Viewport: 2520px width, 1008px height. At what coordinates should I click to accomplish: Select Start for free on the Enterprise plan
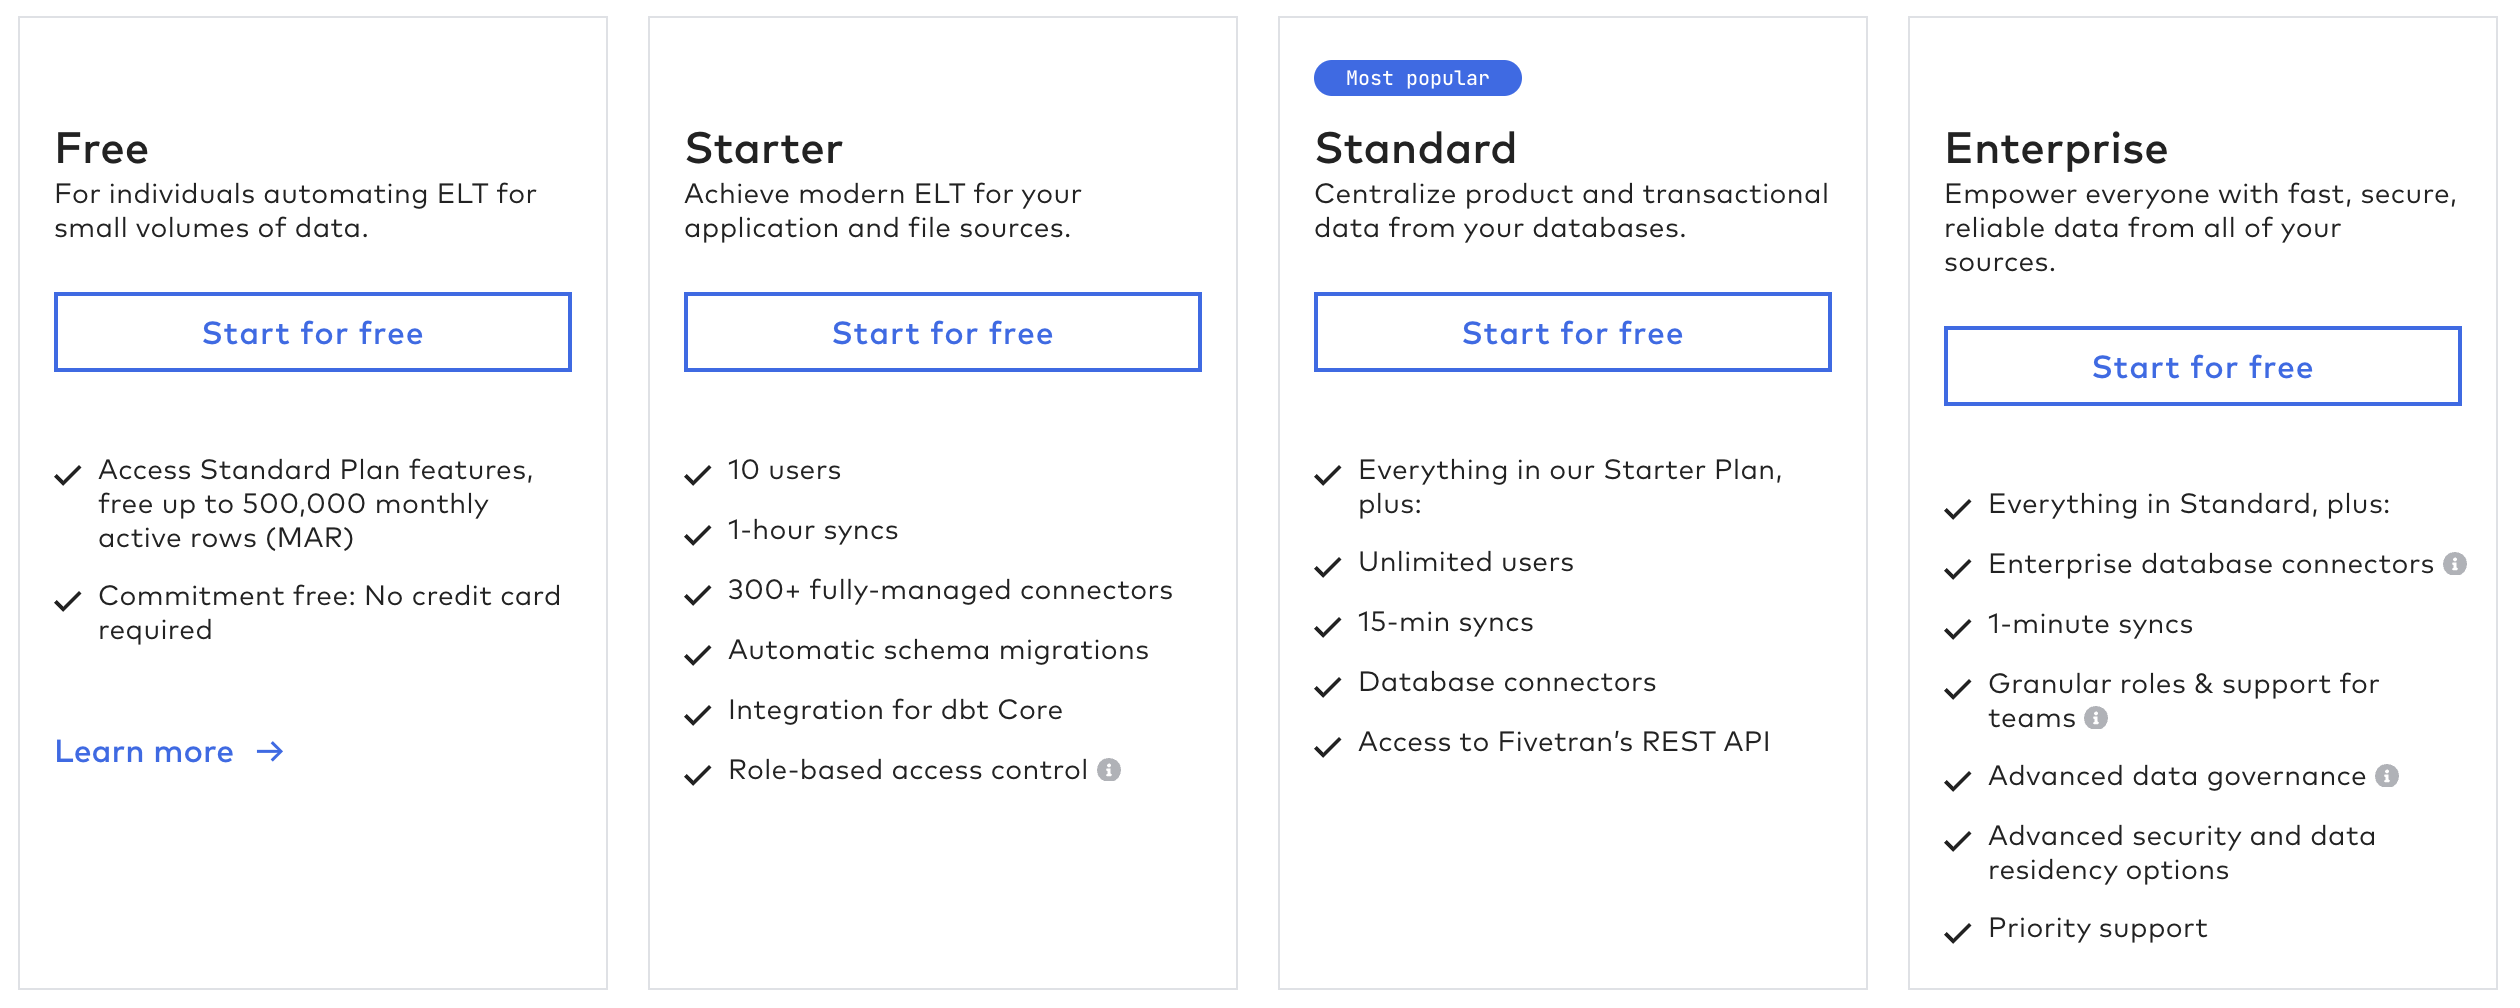pyautogui.click(x=2202, y=367)
